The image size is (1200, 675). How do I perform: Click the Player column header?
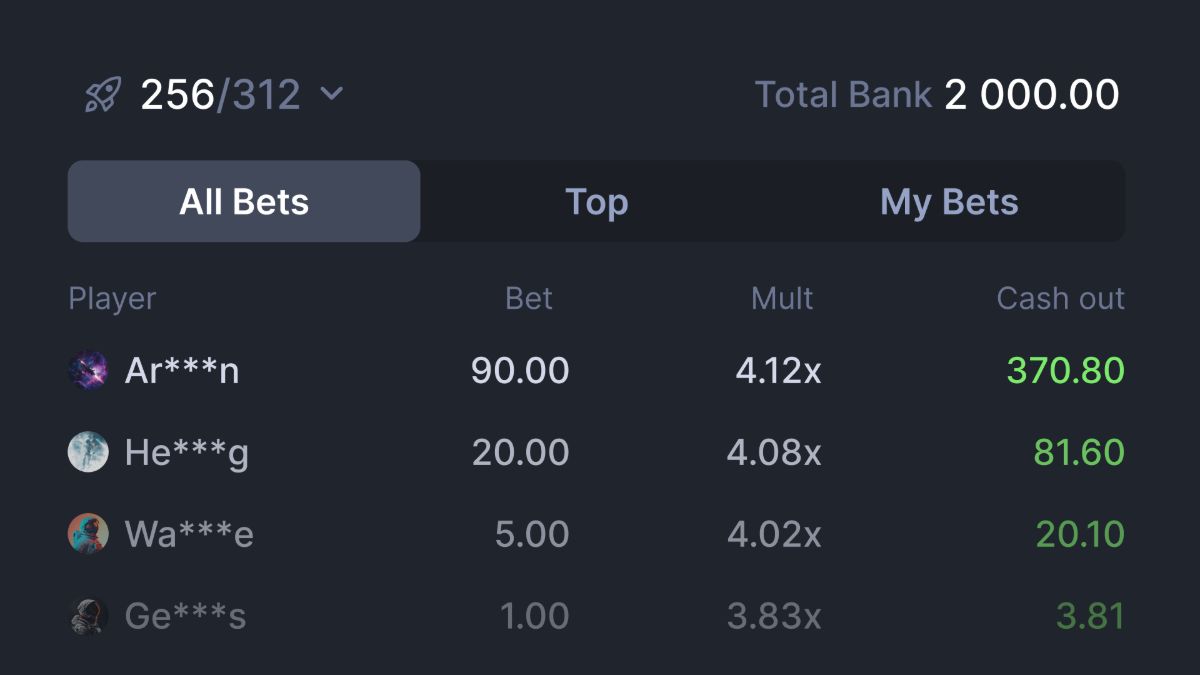point(112,299)
